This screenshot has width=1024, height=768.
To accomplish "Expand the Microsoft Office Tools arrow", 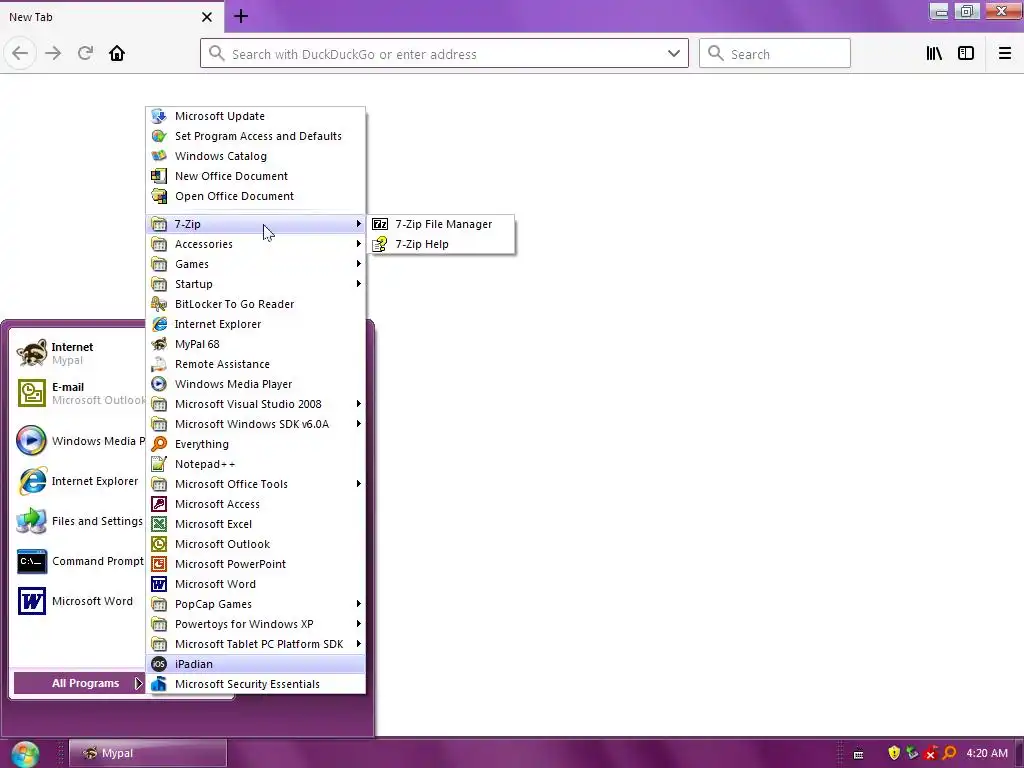I will [x=359, y=484].
